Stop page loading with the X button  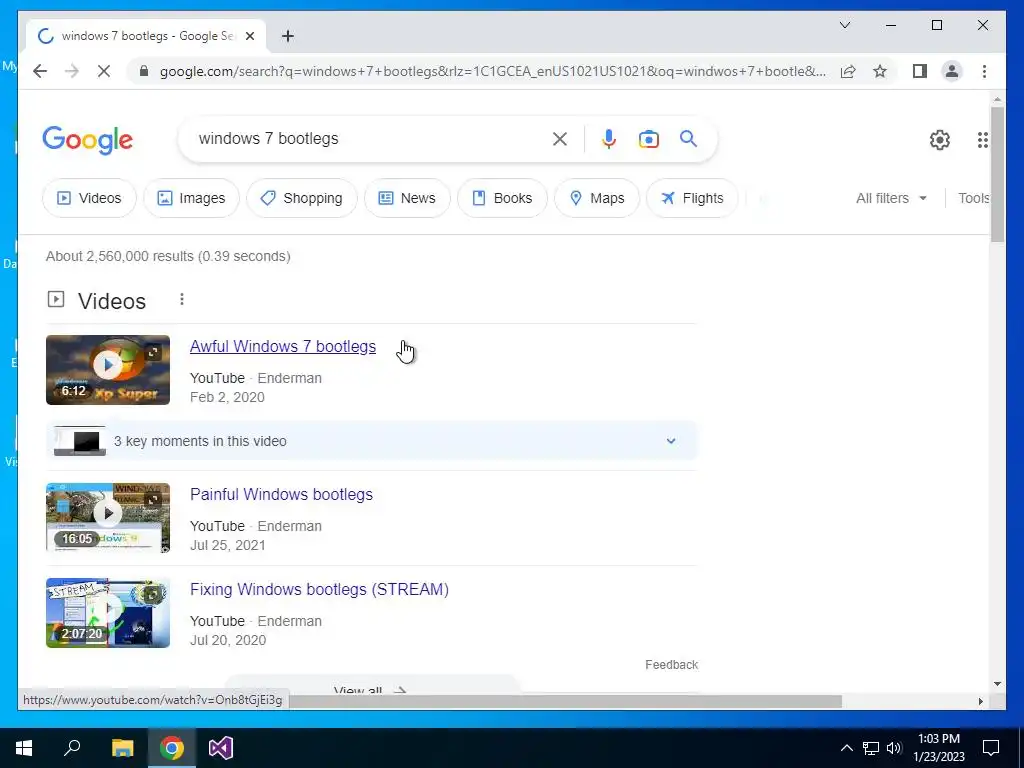(104, 71)
